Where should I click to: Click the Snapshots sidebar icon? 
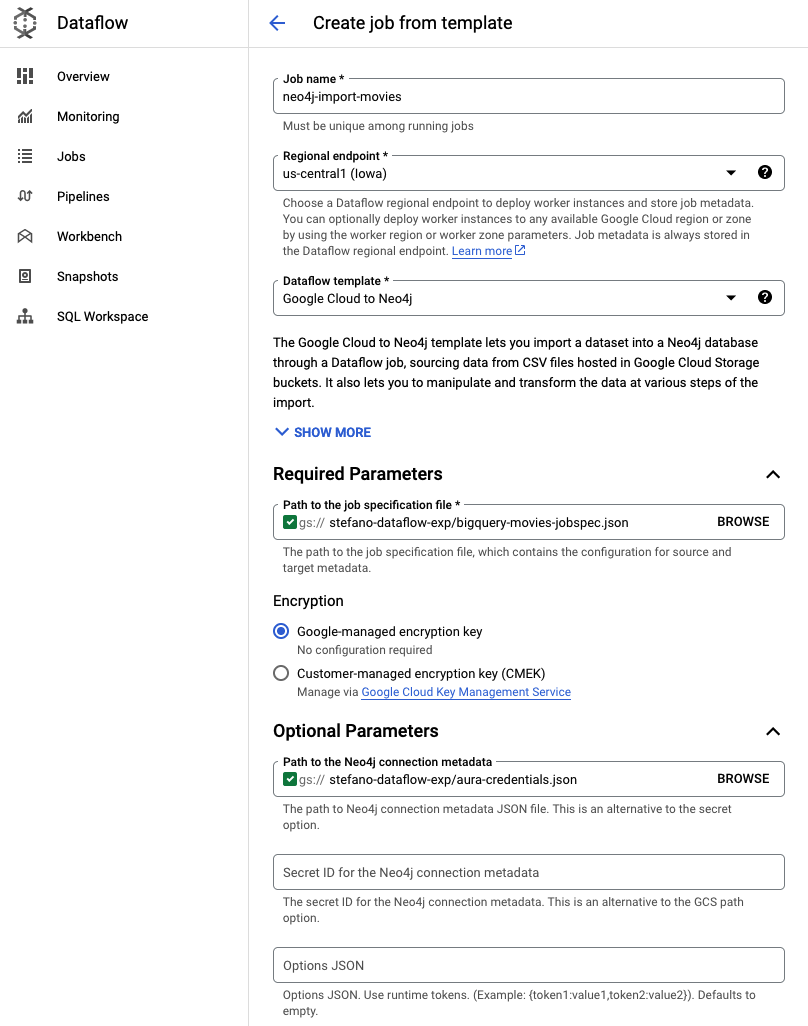[25, 276]
